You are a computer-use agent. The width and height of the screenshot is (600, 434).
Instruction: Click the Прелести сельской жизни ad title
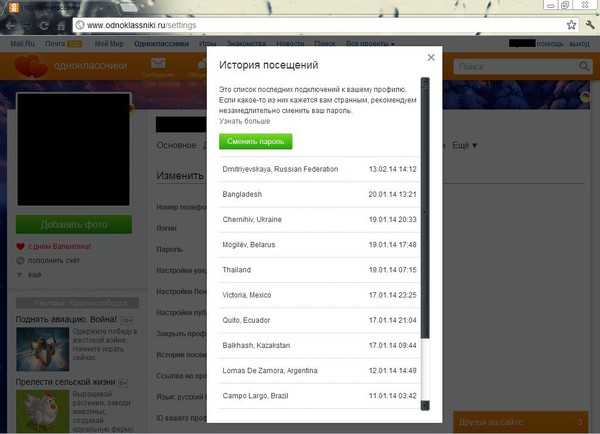[65, 382]
